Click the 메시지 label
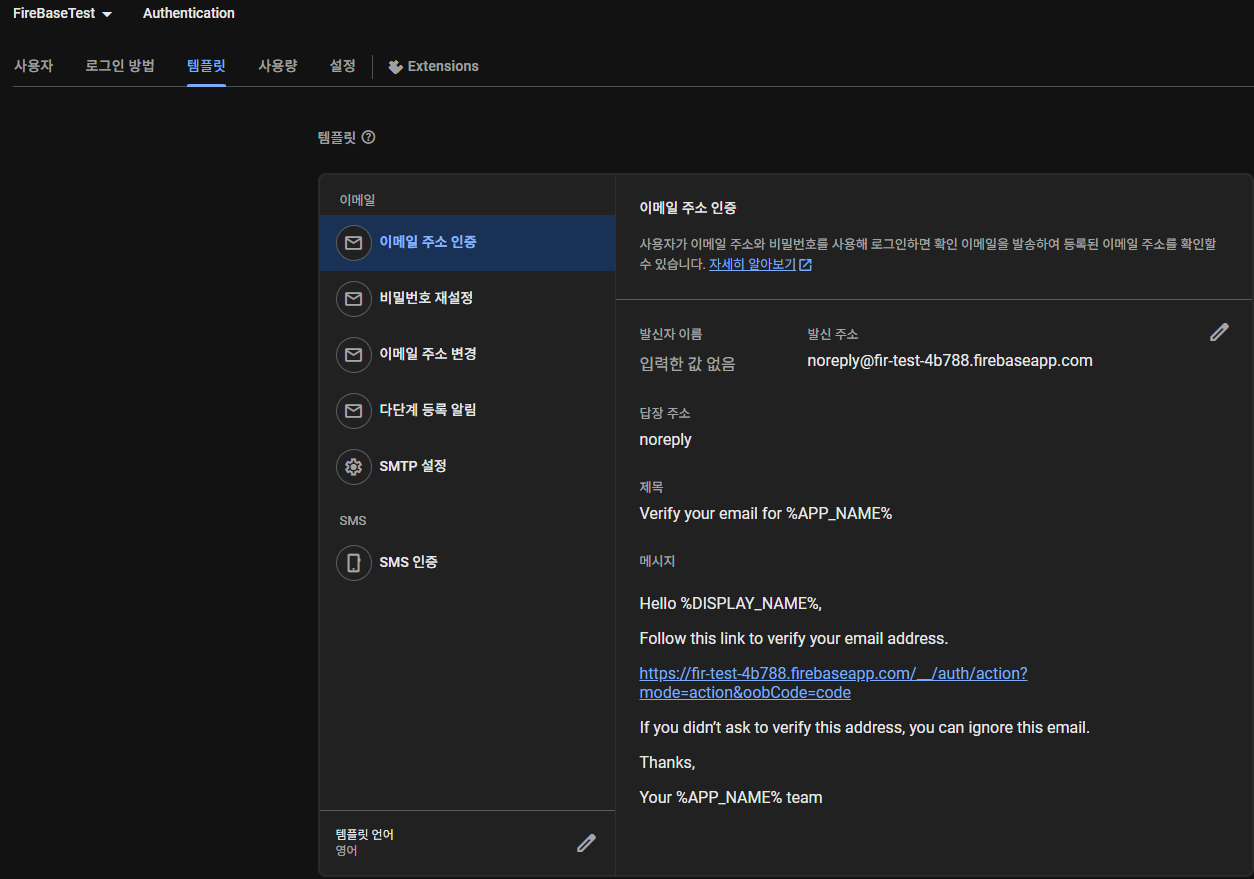The height and width of the screenshot is (879, 1254). tap(657, 562)
